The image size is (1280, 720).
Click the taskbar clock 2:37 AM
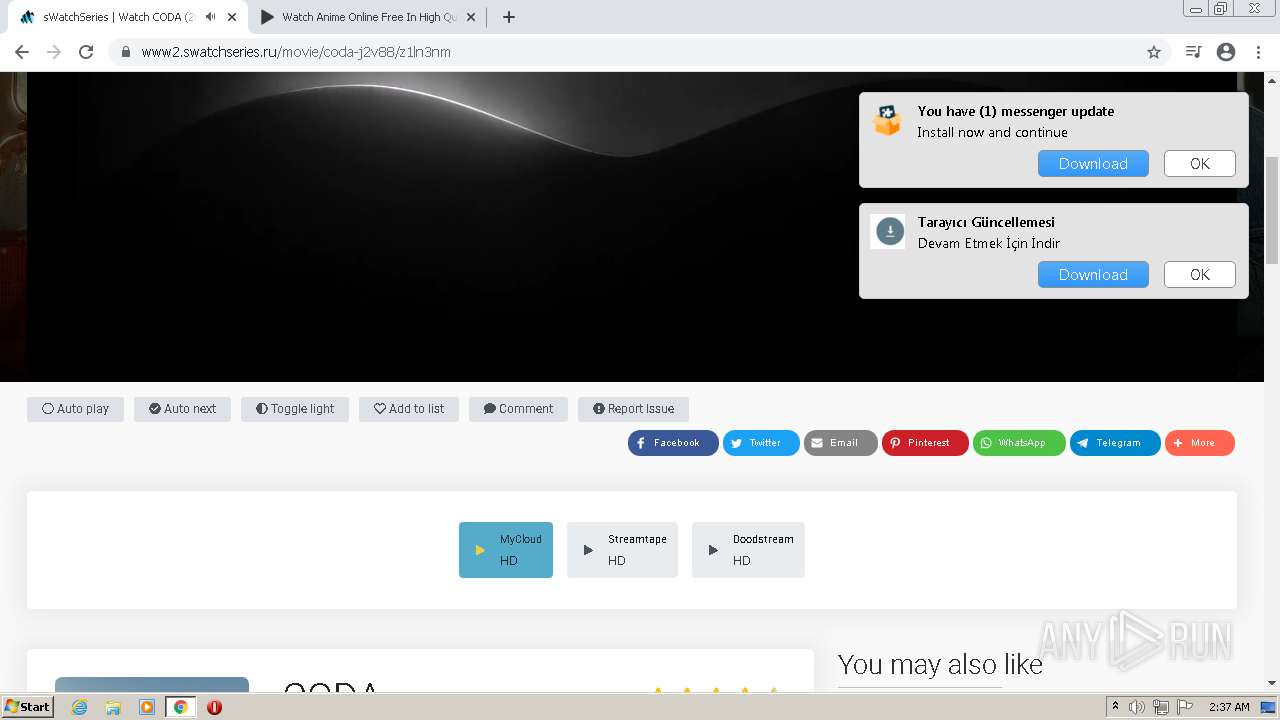(1229, 707)
